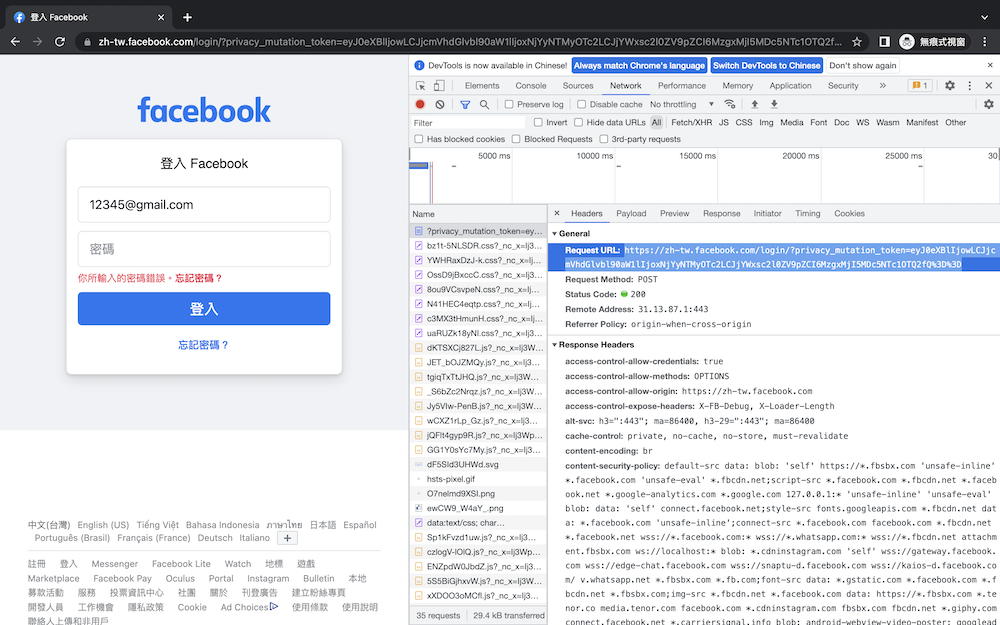This screenshot has width=1000, height=625.
Task: Open the request Response tab
Action: point(721,214)
